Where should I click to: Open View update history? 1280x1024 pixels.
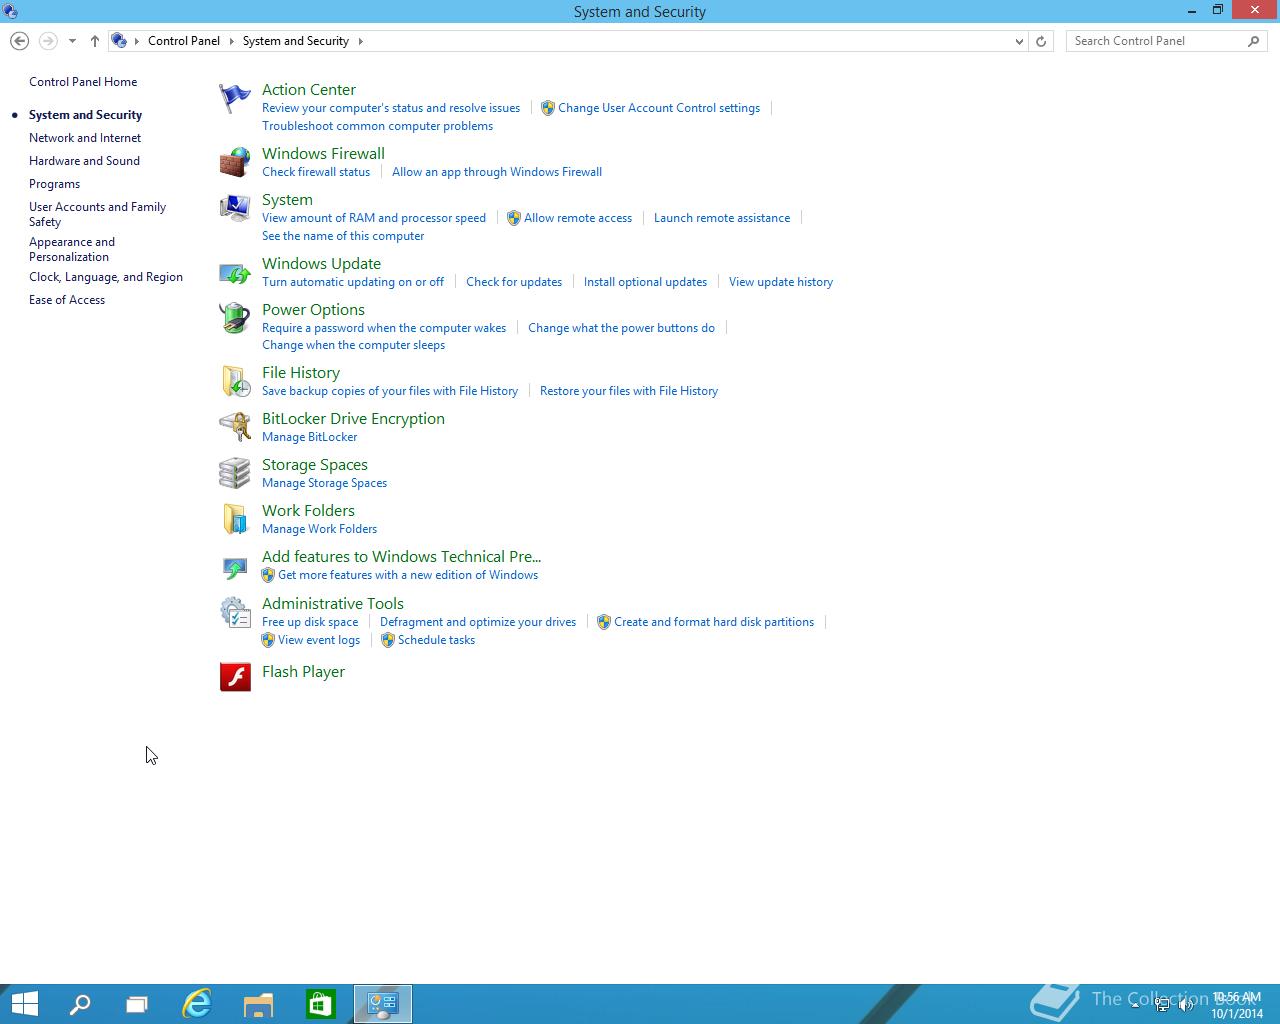[x=781, y=282]
